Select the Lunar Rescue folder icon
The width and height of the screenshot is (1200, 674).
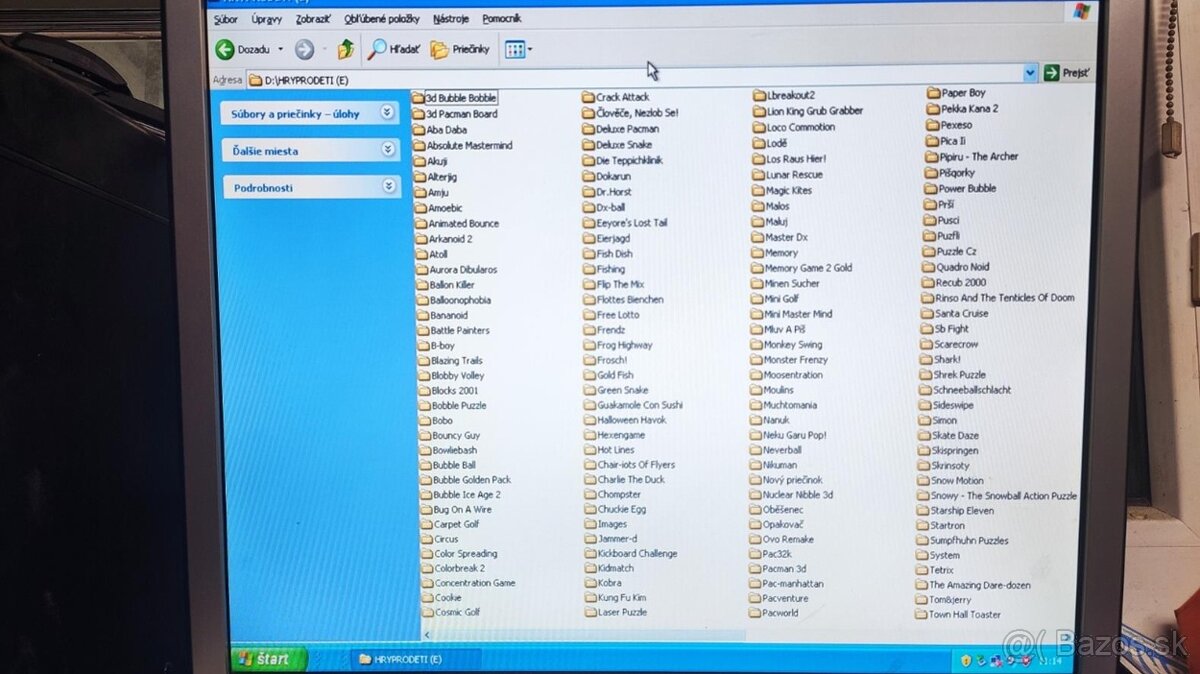tap(759, 175)
